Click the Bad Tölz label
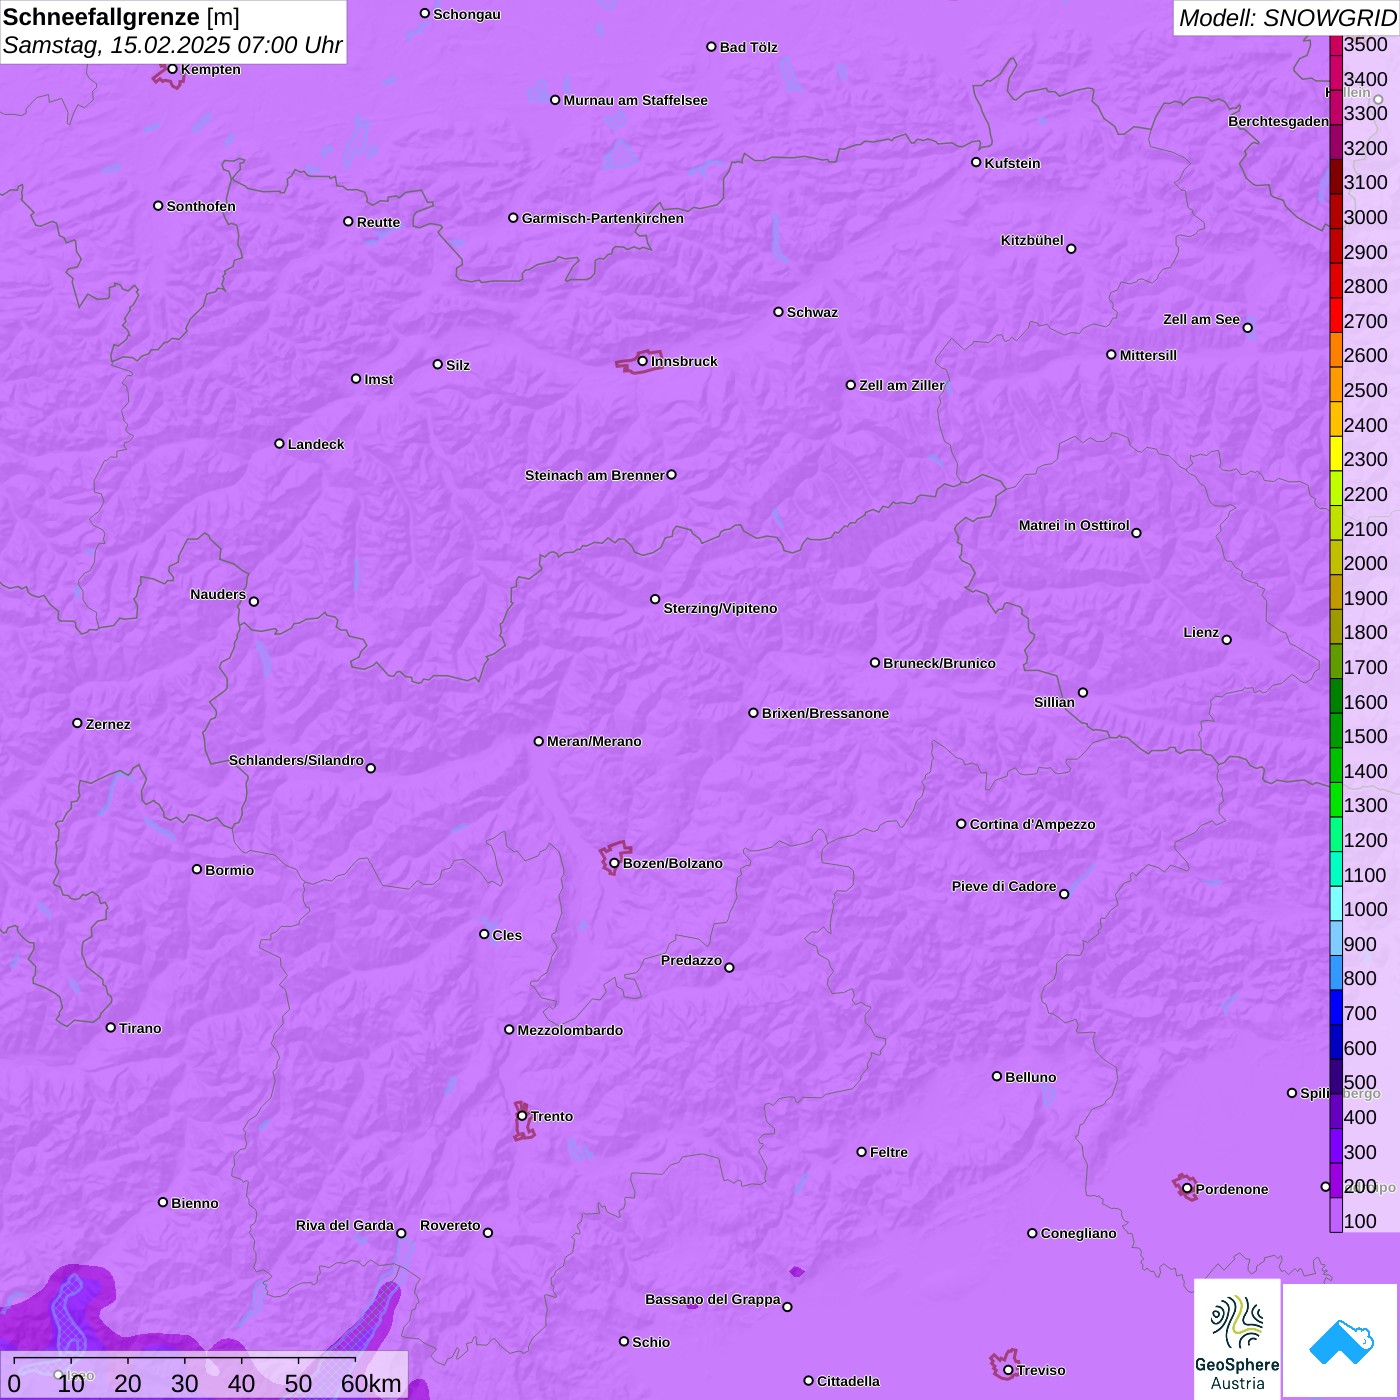The width and height of the screenshot is (1400, 1400). point(748,47)
